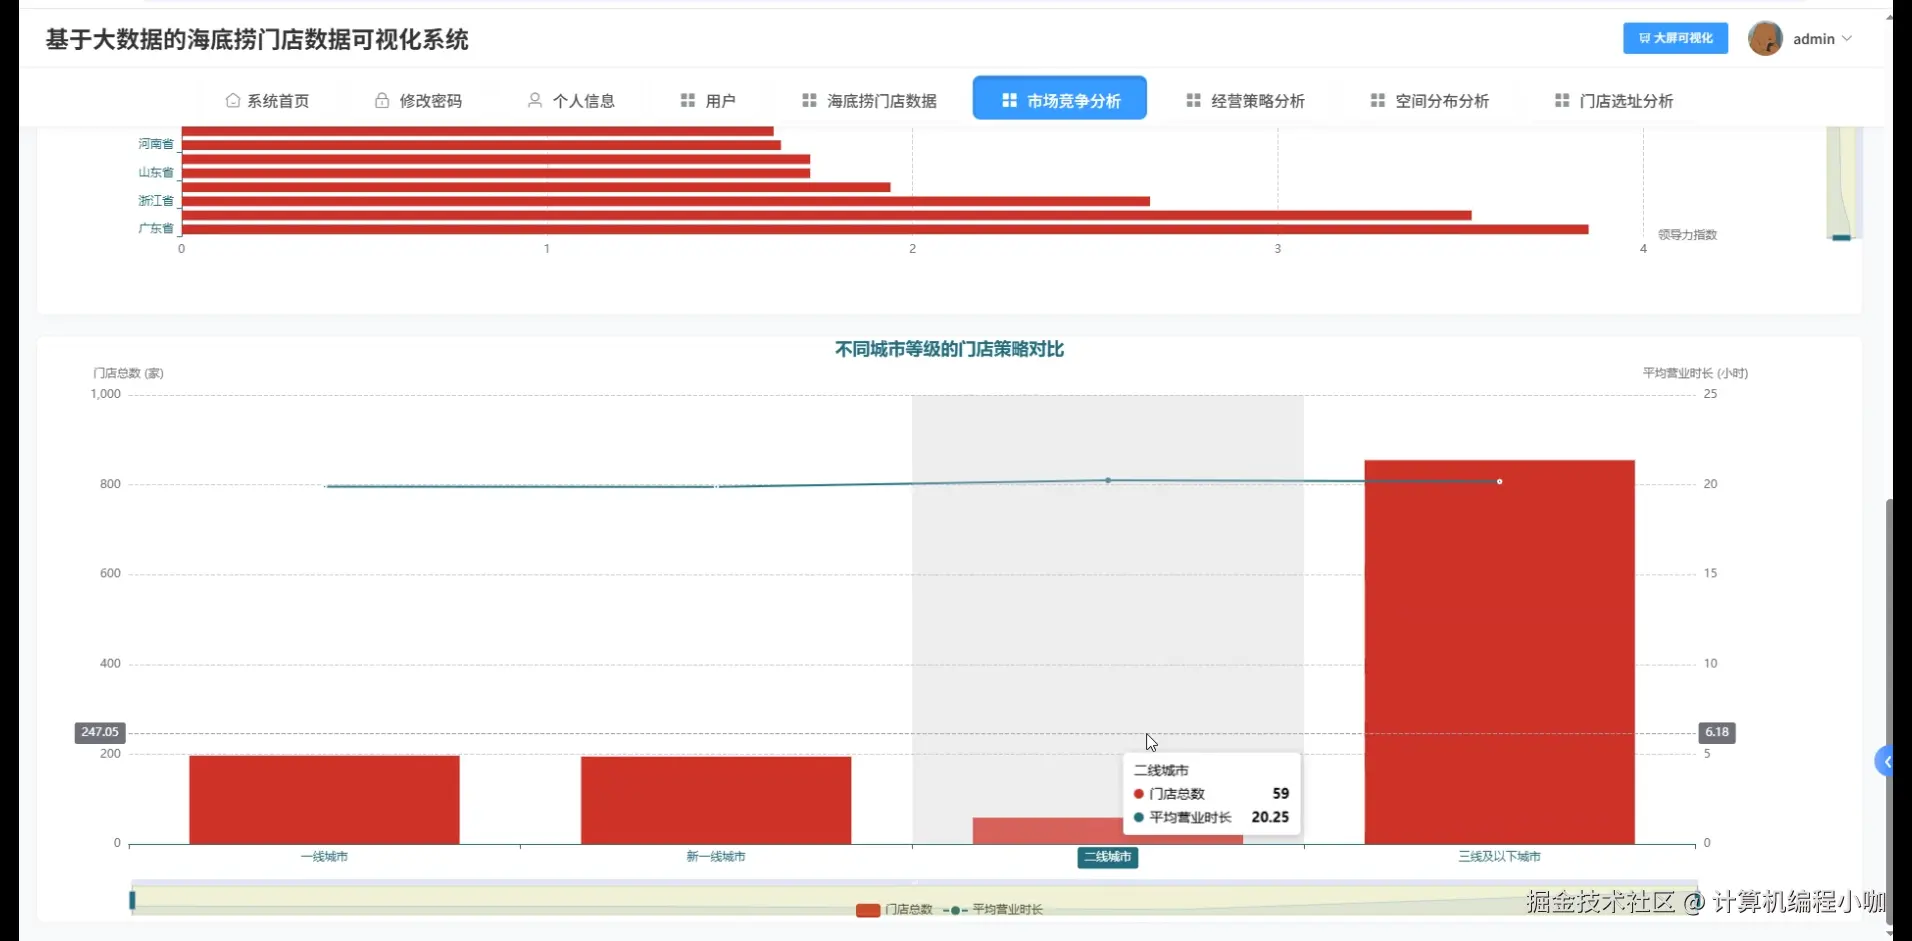Open the 大屏可视化 big-screen view

[1675, 38]
